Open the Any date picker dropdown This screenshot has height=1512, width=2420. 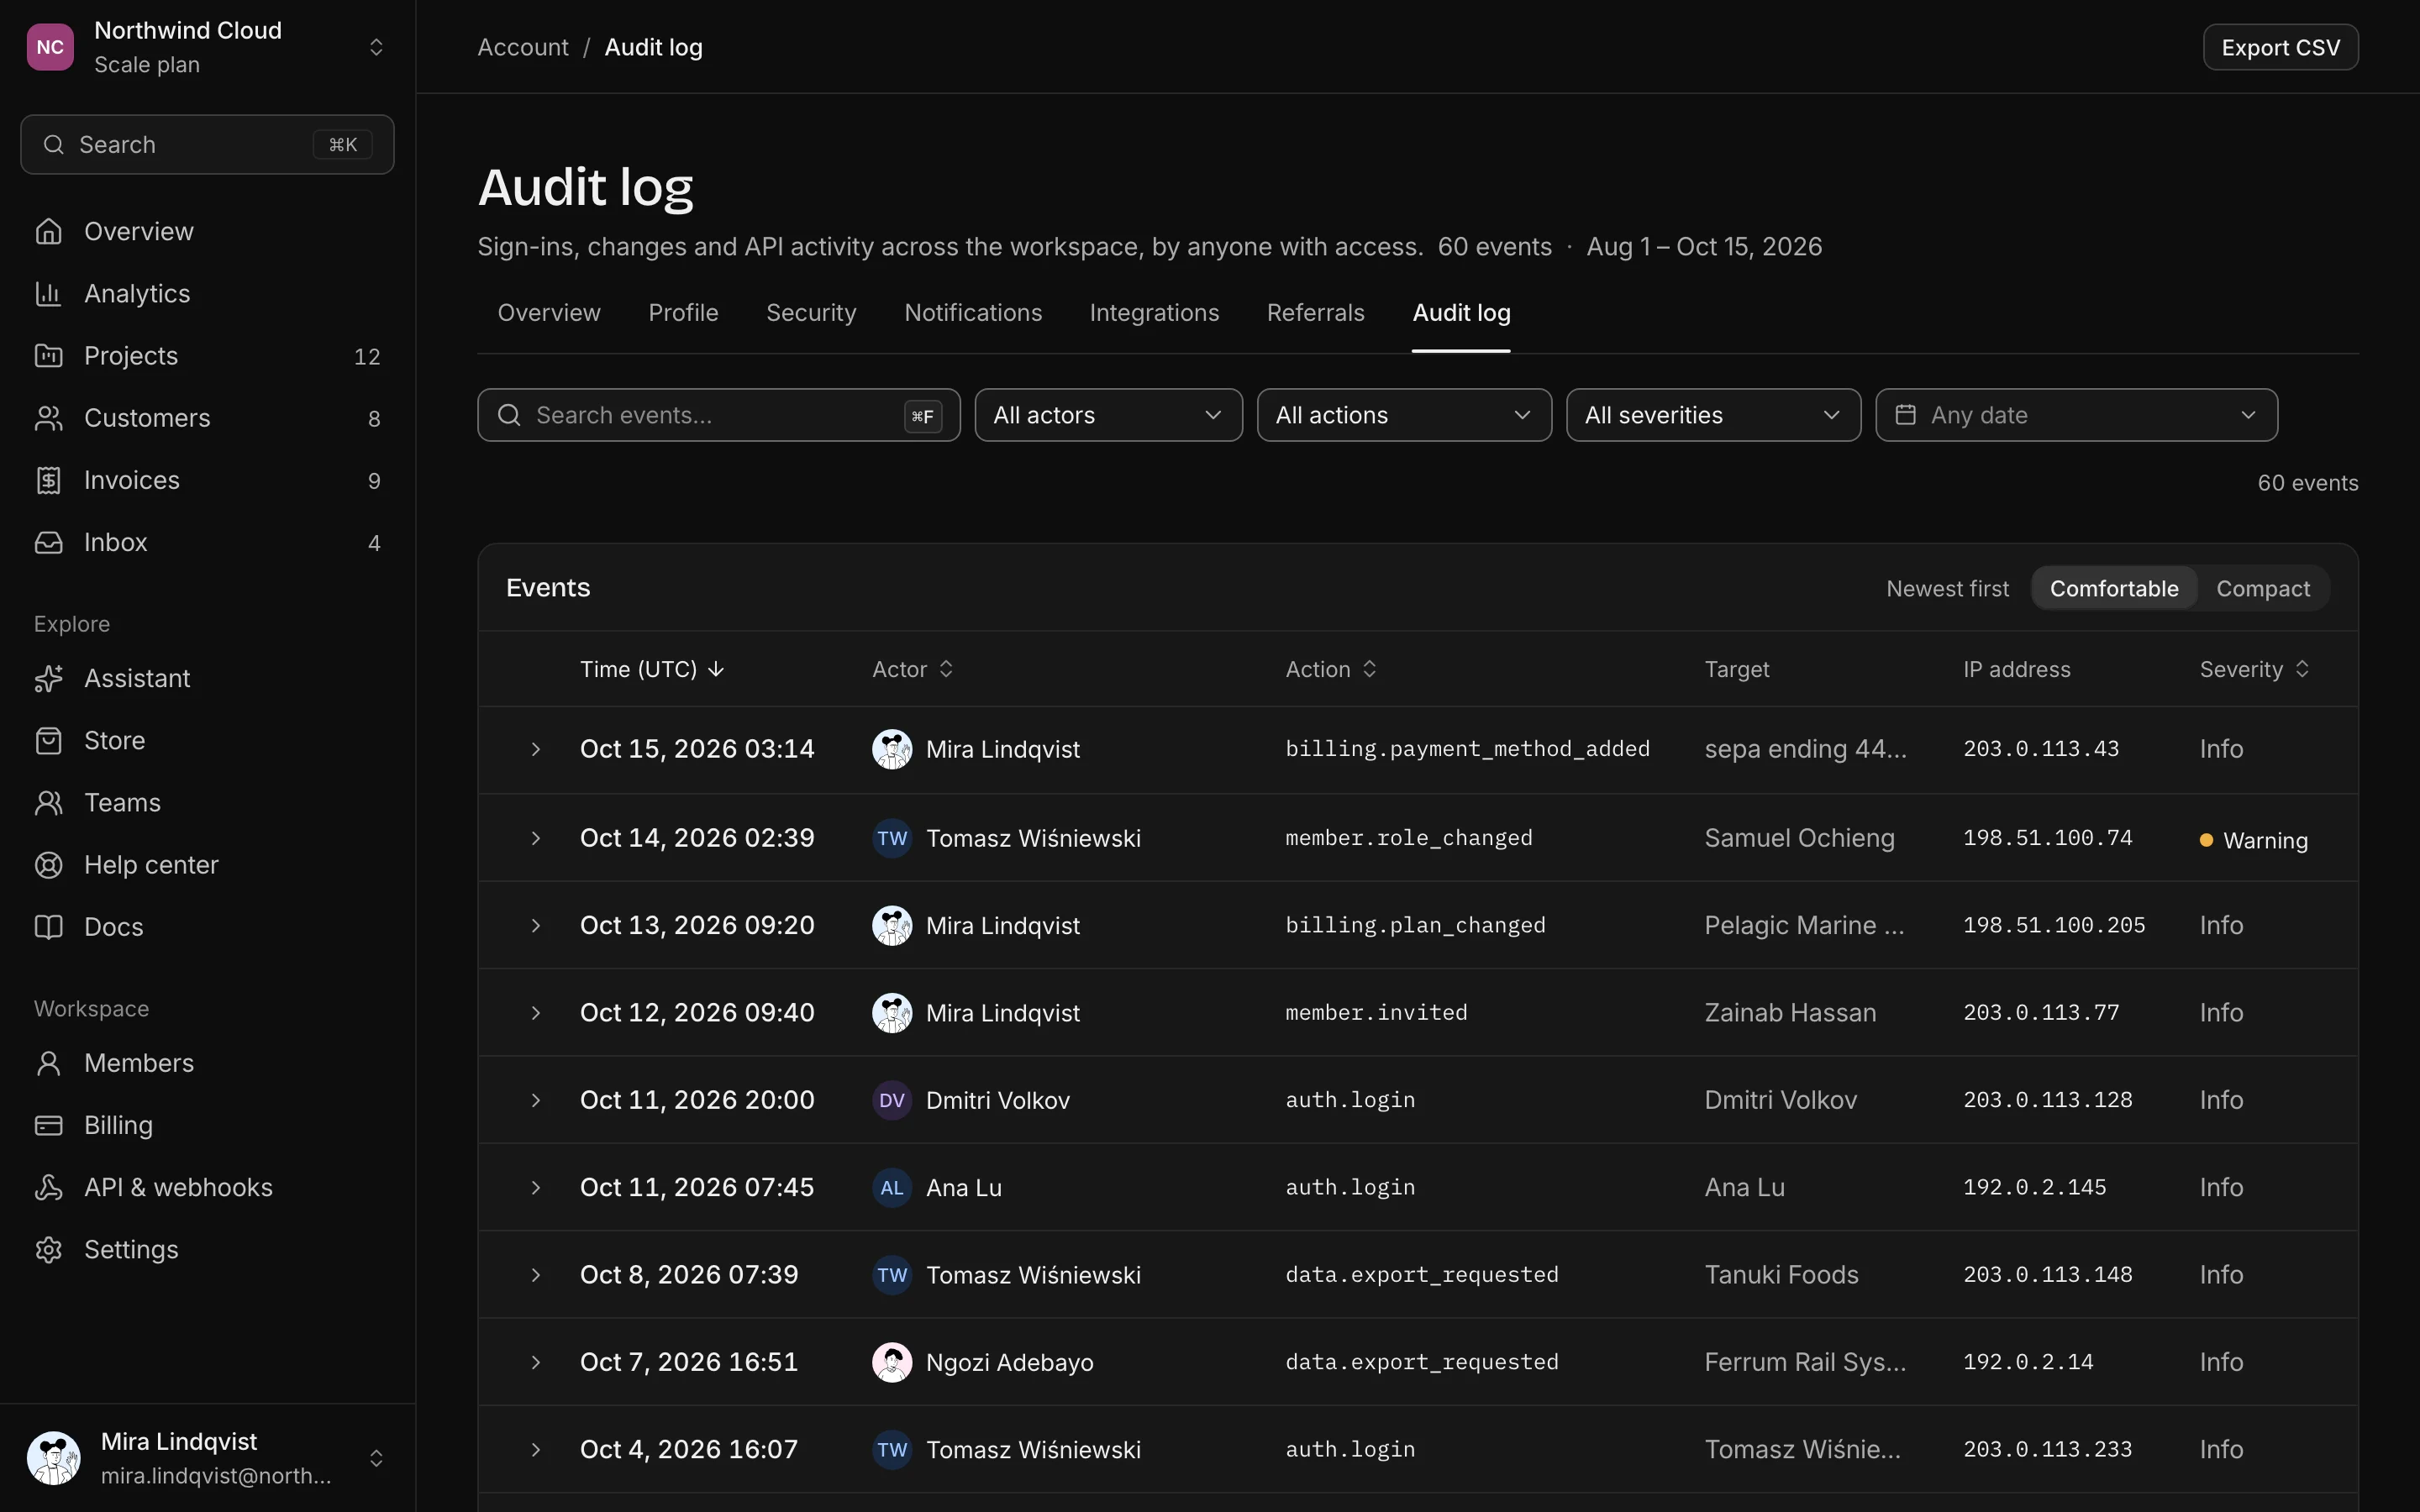[2076, 415]
